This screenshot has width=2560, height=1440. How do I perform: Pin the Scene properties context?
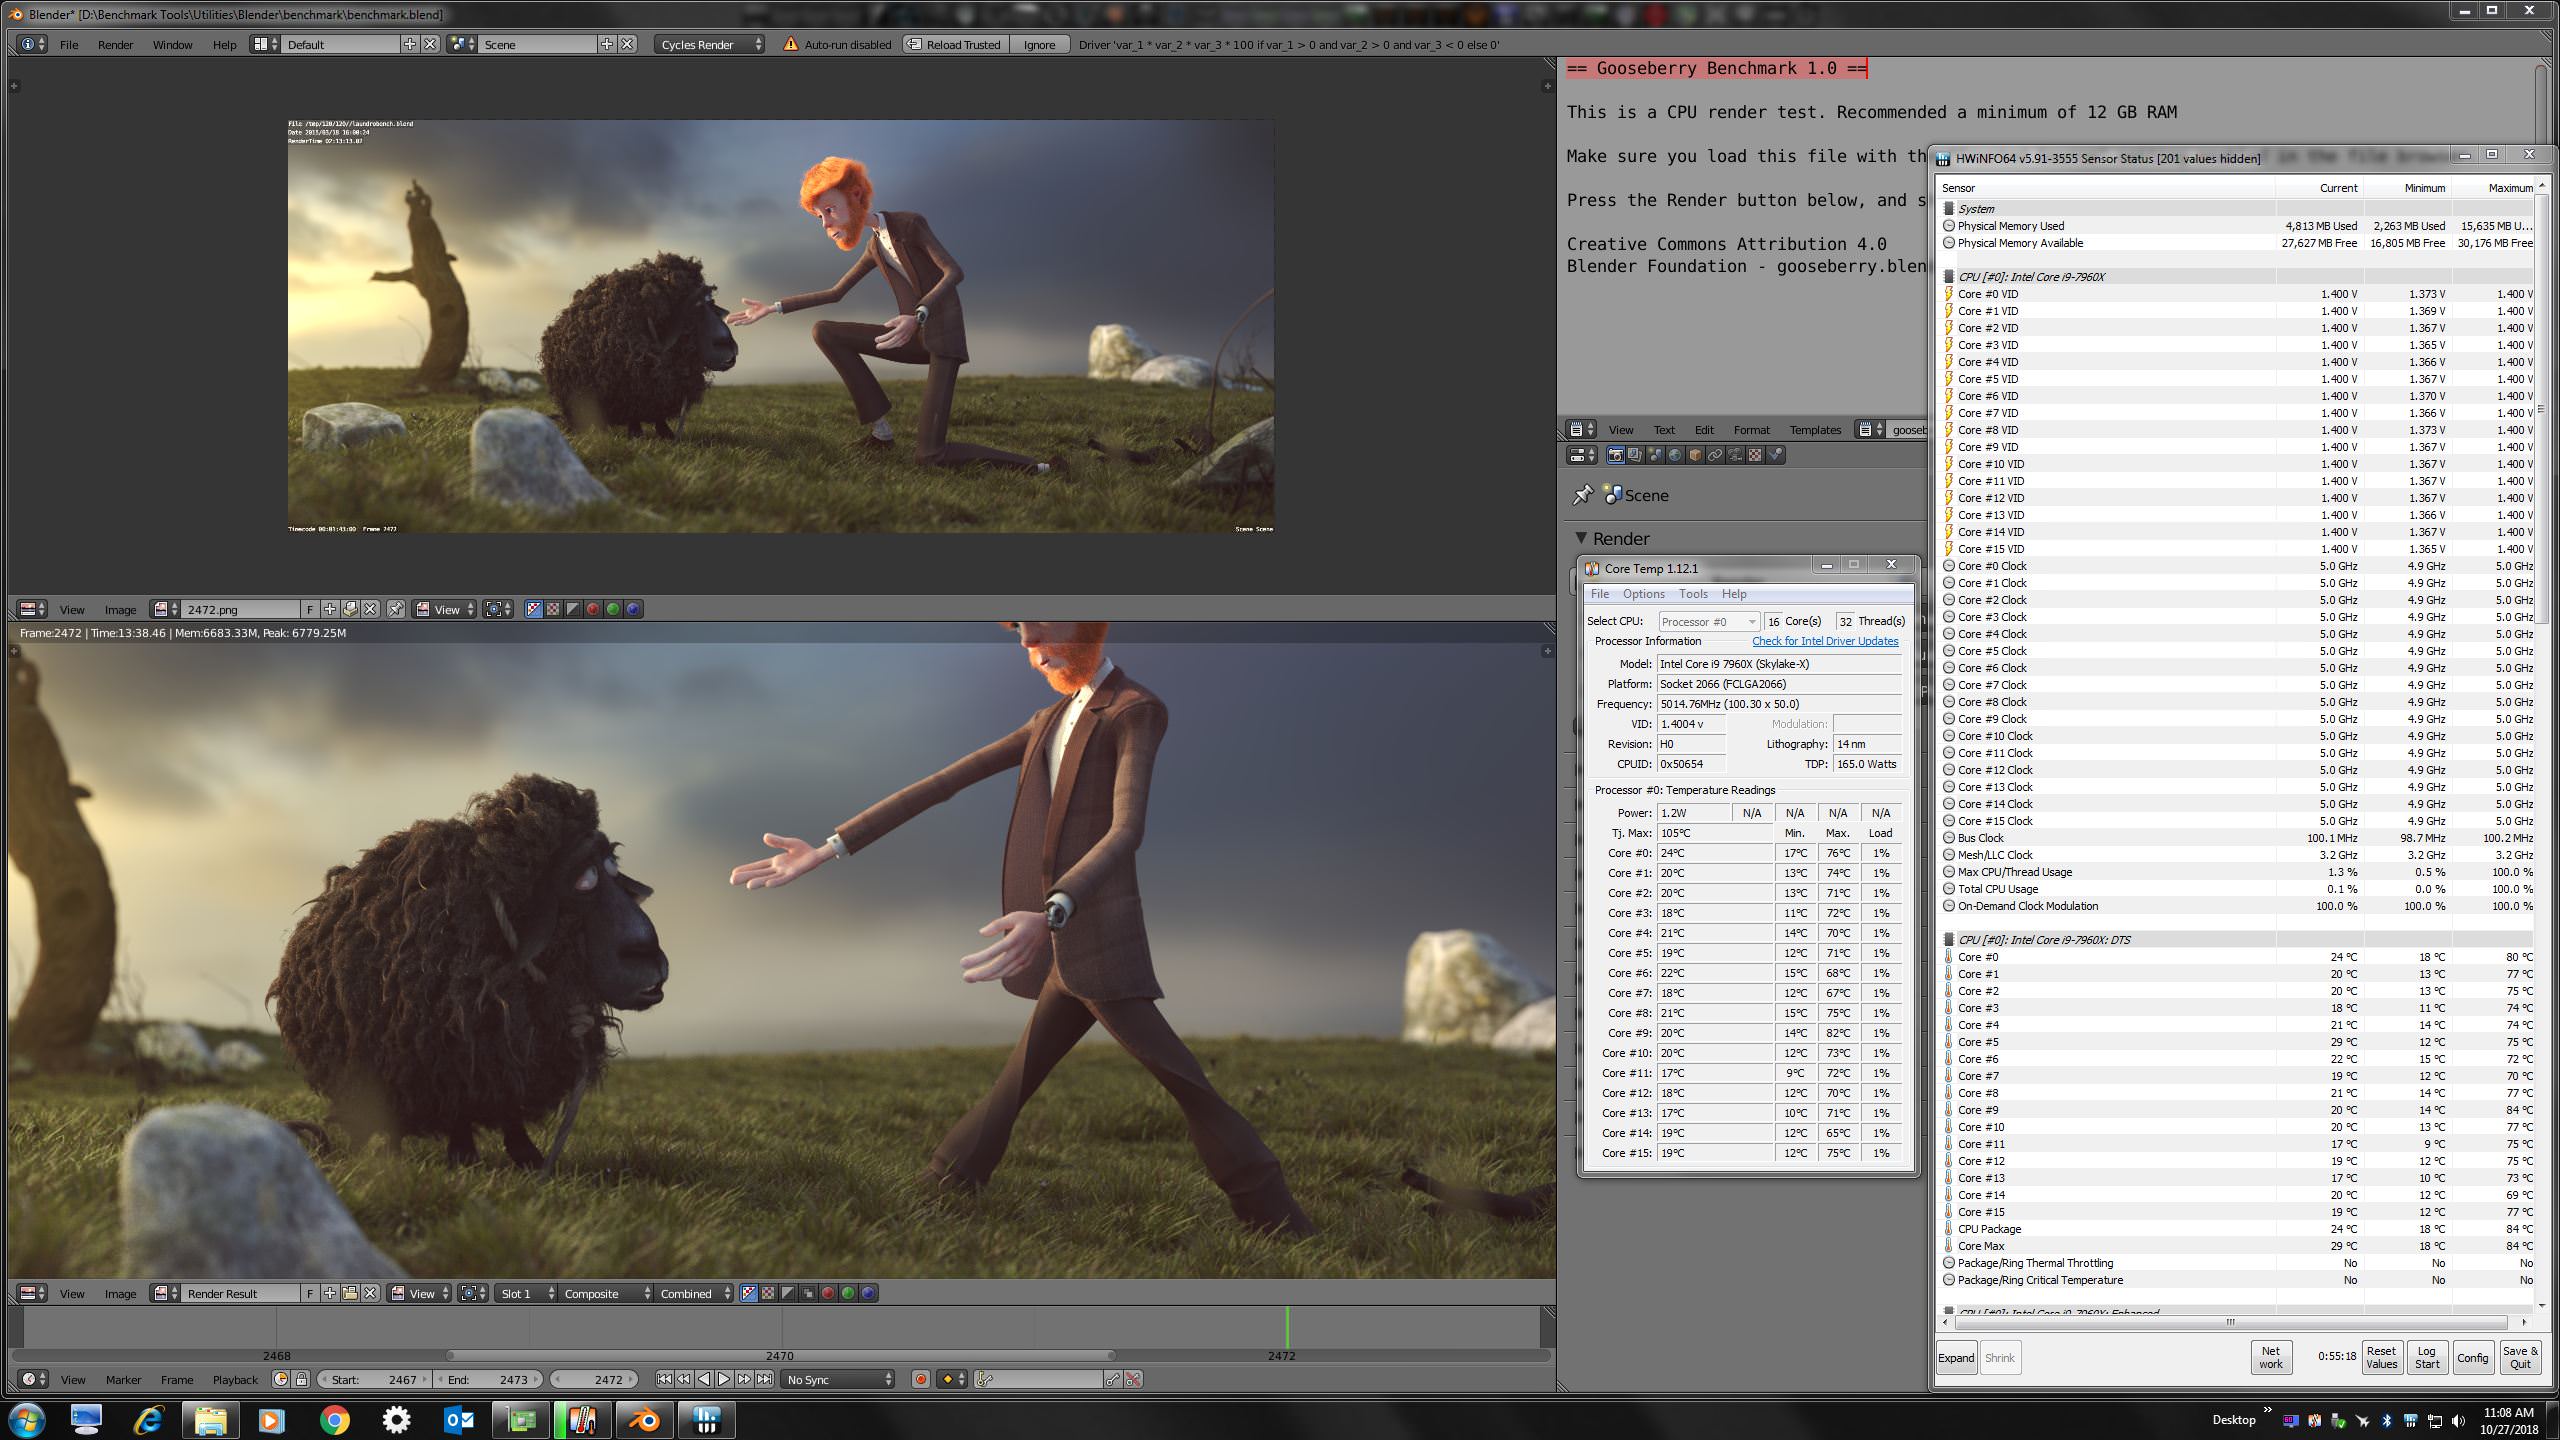1582,495
